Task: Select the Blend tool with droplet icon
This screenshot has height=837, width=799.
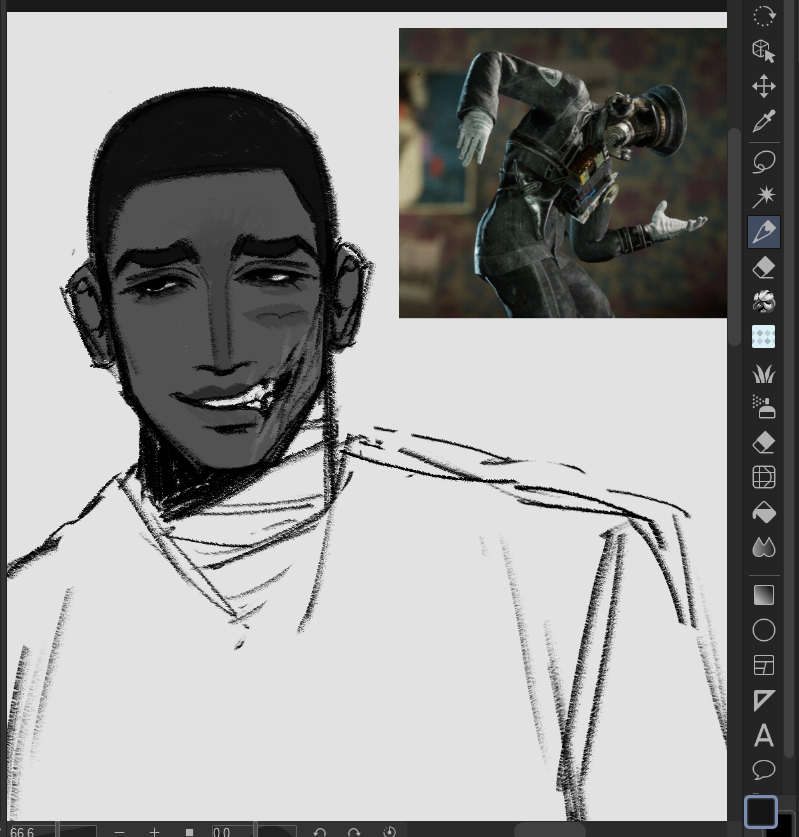Action: point(764,547)
